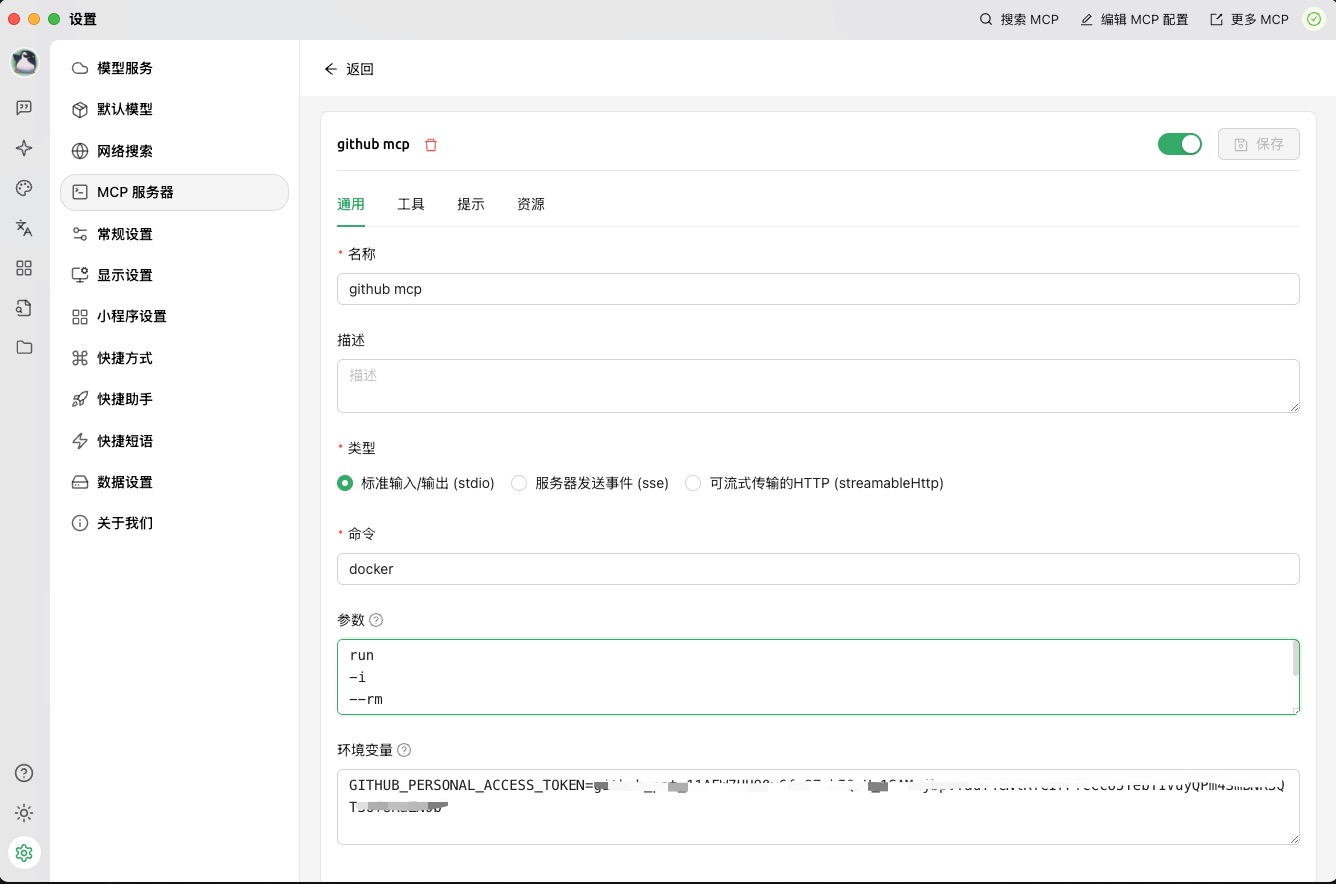Open 快捷方式 in the settings menu
Screen dimensions: 1336x884
pos(175,358)
